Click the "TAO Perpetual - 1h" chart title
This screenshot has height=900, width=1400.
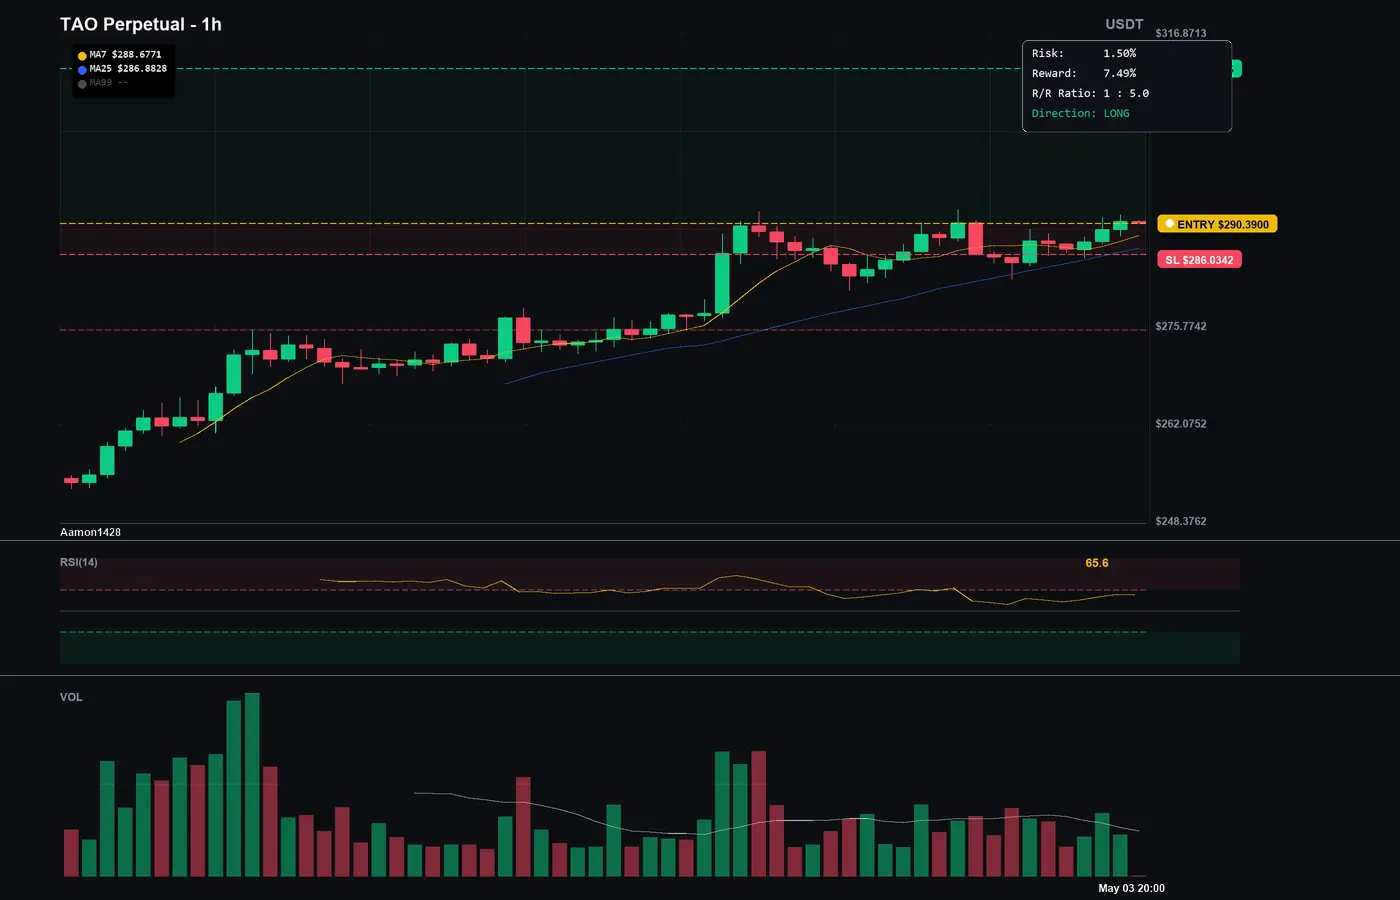tap(141, 24)
